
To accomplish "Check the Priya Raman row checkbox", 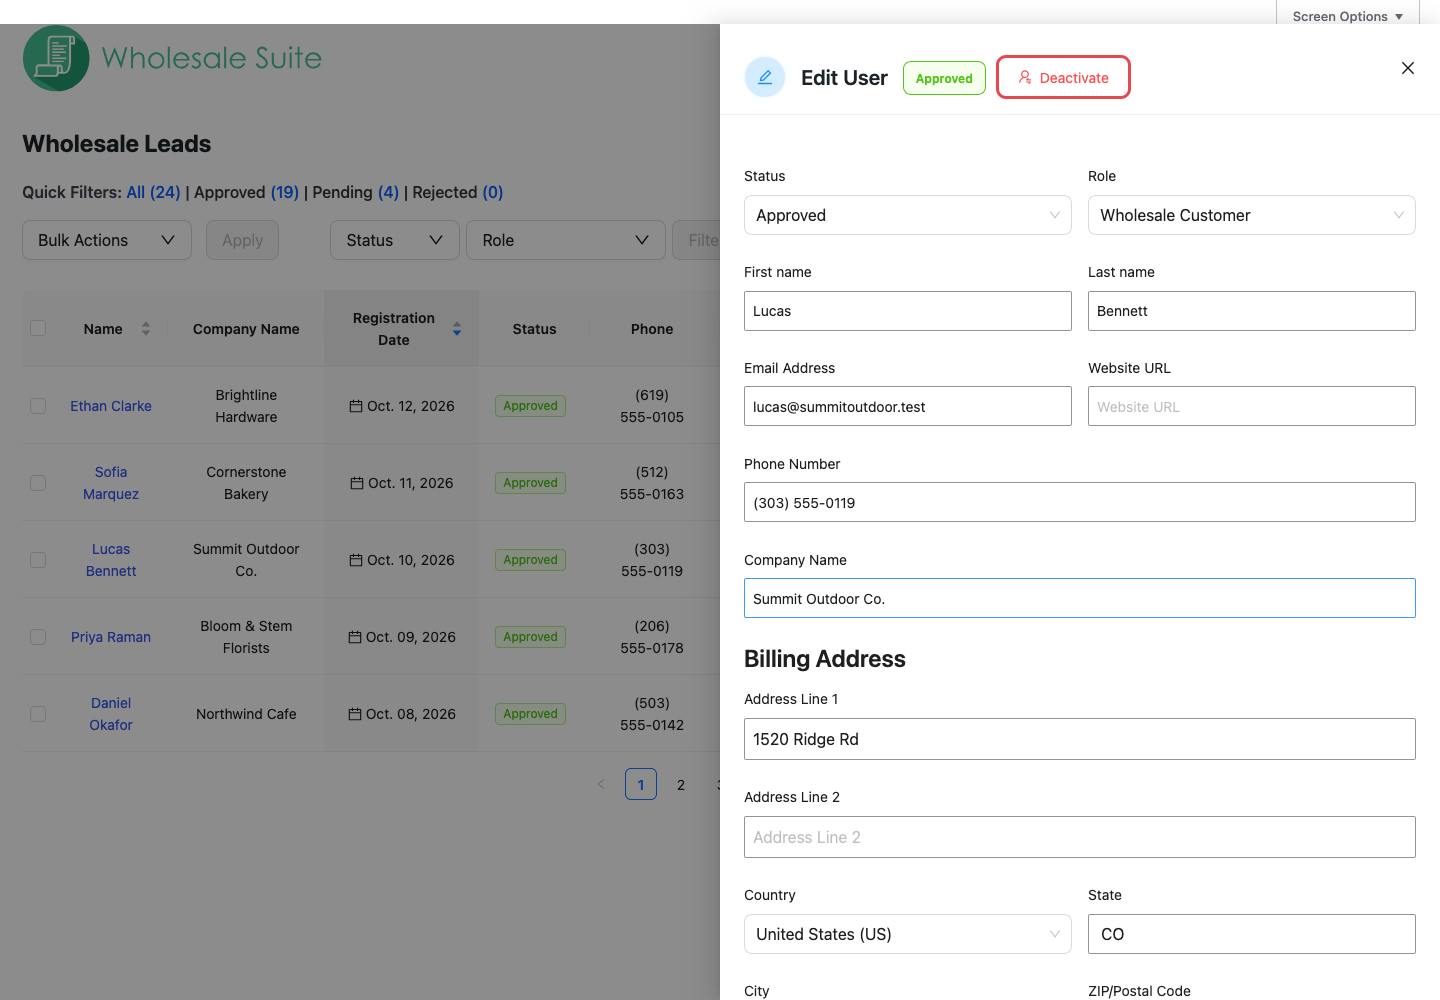I will (x=38, y=637).
